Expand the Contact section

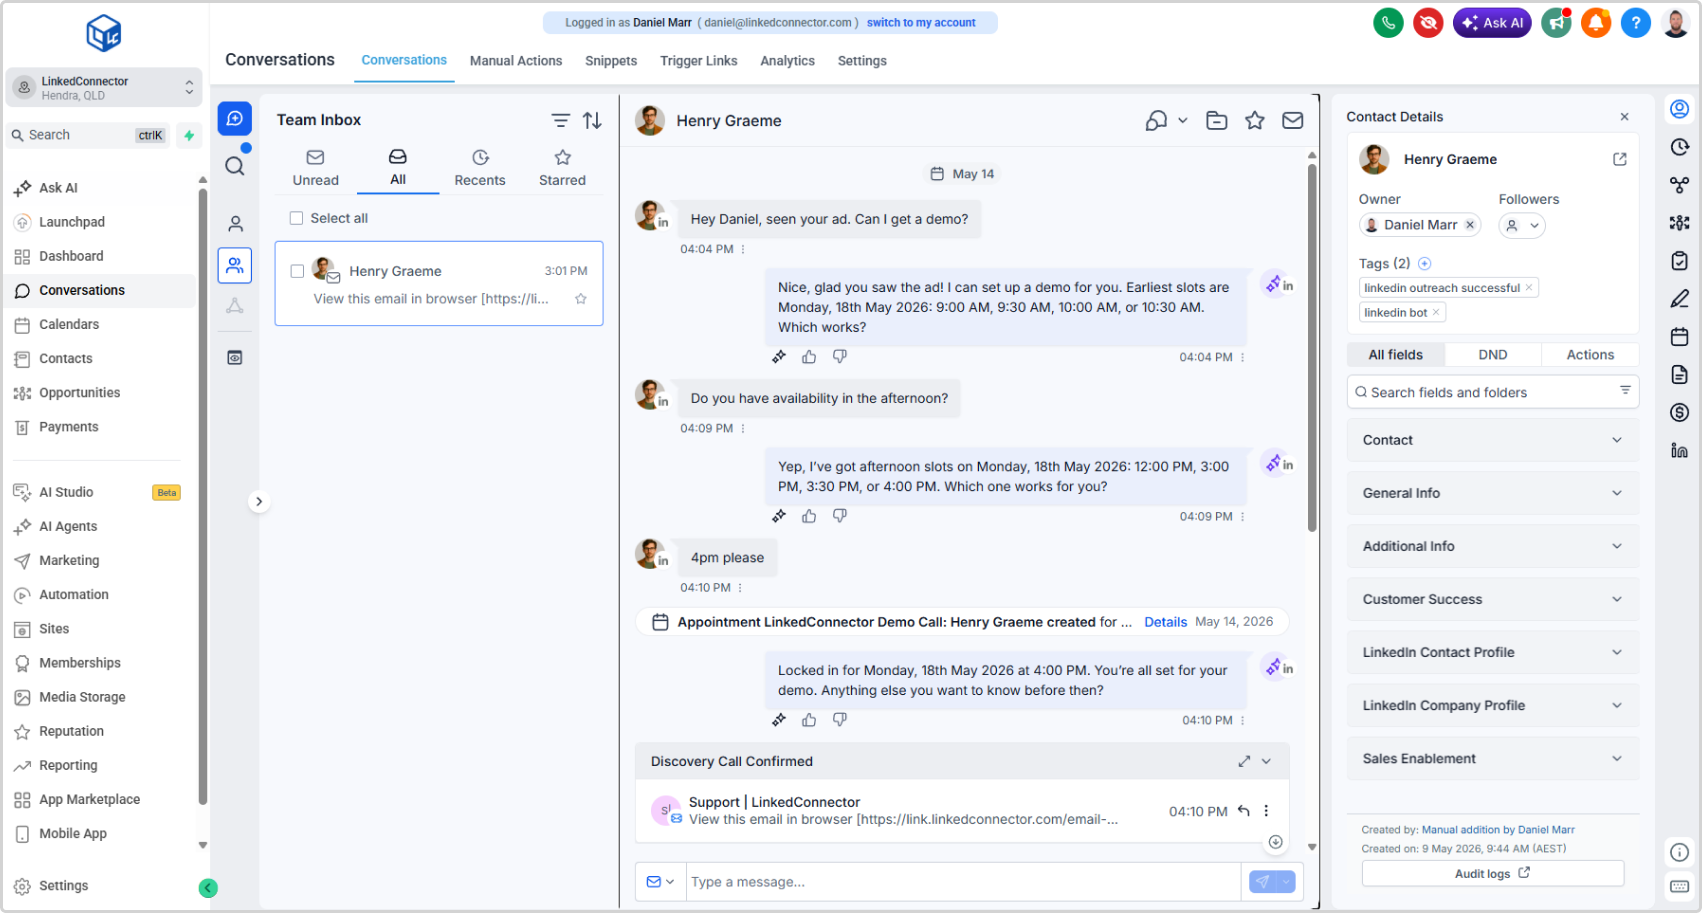pos(1492,440)
